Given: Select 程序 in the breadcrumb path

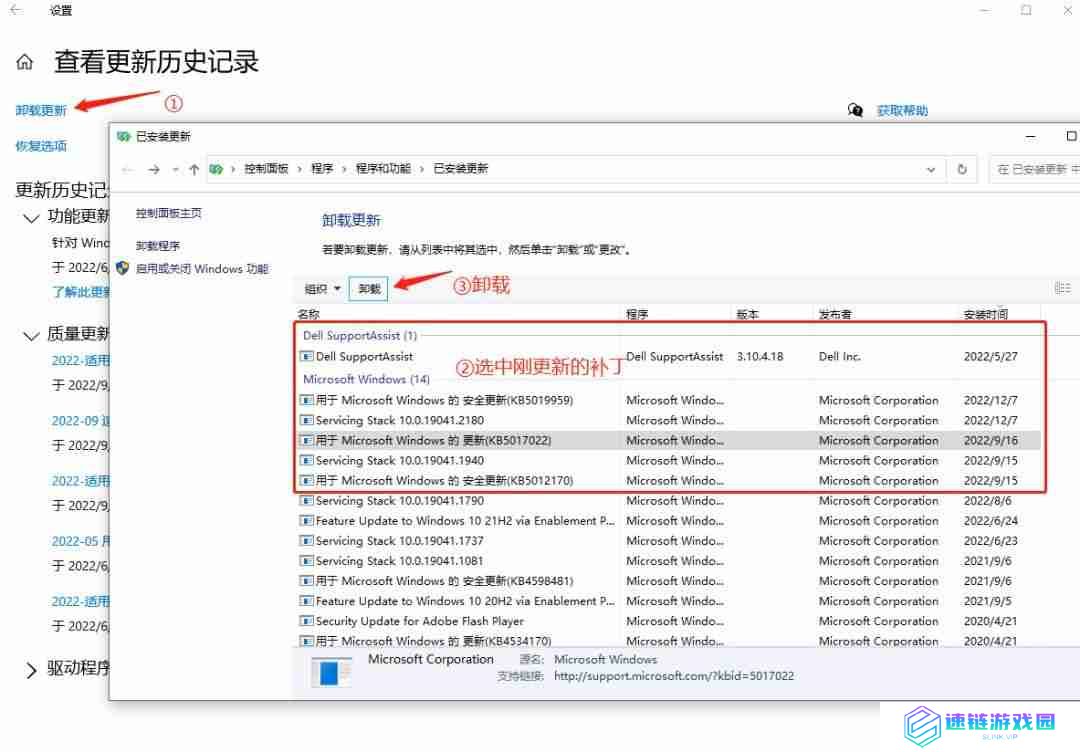Looking at the screenshot, I should click(322, 169).
